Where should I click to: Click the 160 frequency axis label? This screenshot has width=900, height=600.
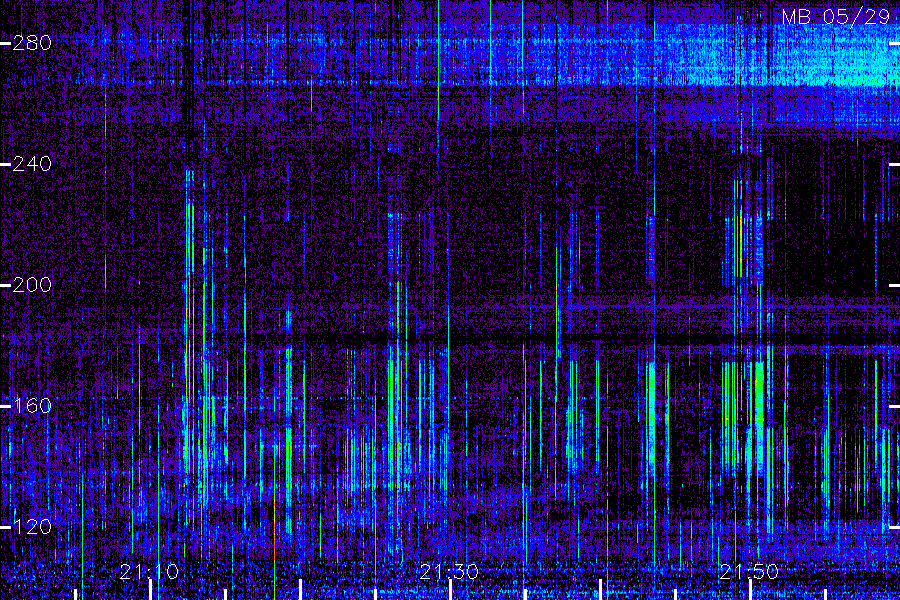[32, 406]
